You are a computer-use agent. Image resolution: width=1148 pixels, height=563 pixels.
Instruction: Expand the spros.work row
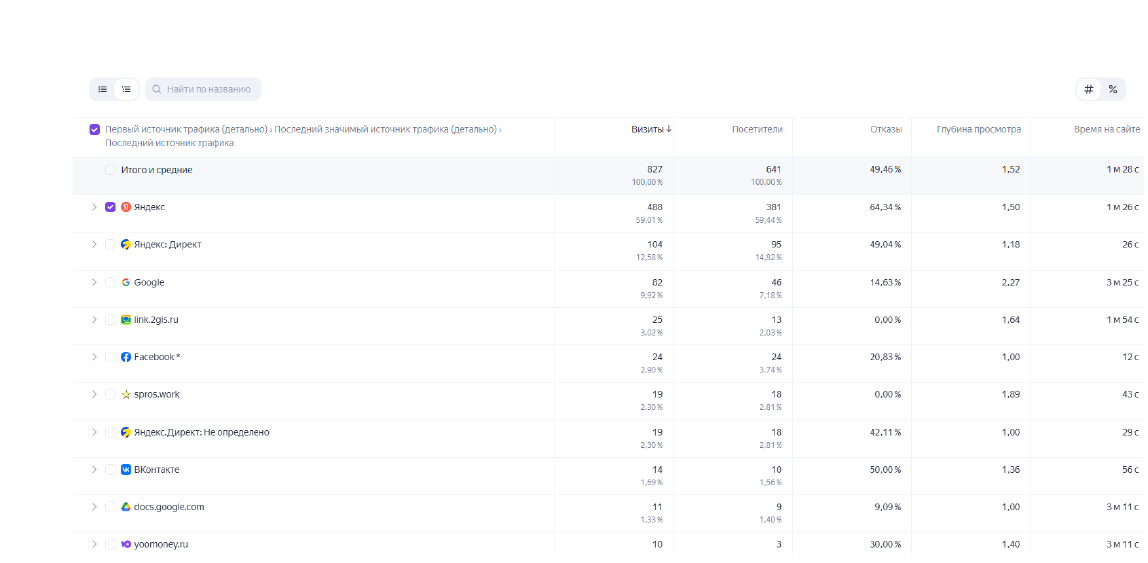click(94, 395)
